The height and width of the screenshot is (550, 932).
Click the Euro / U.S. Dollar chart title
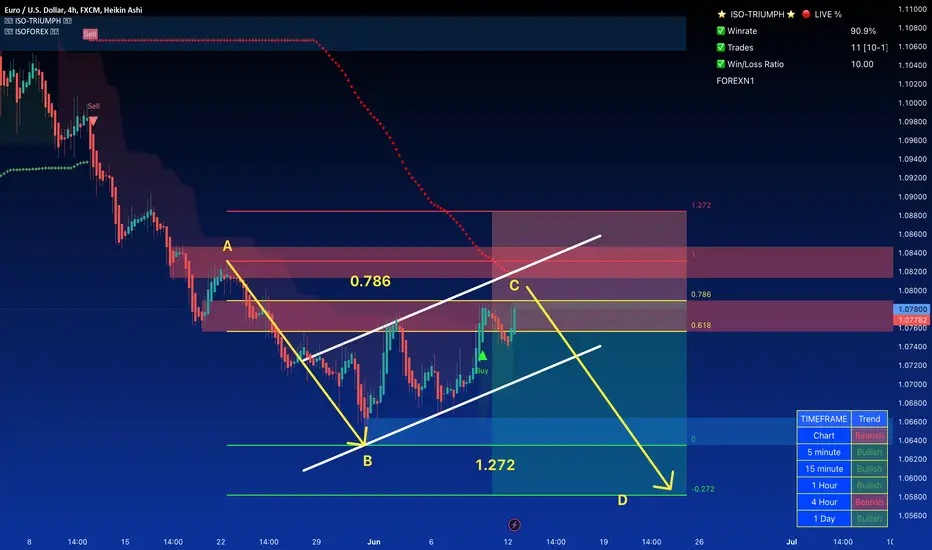point(73,10)
